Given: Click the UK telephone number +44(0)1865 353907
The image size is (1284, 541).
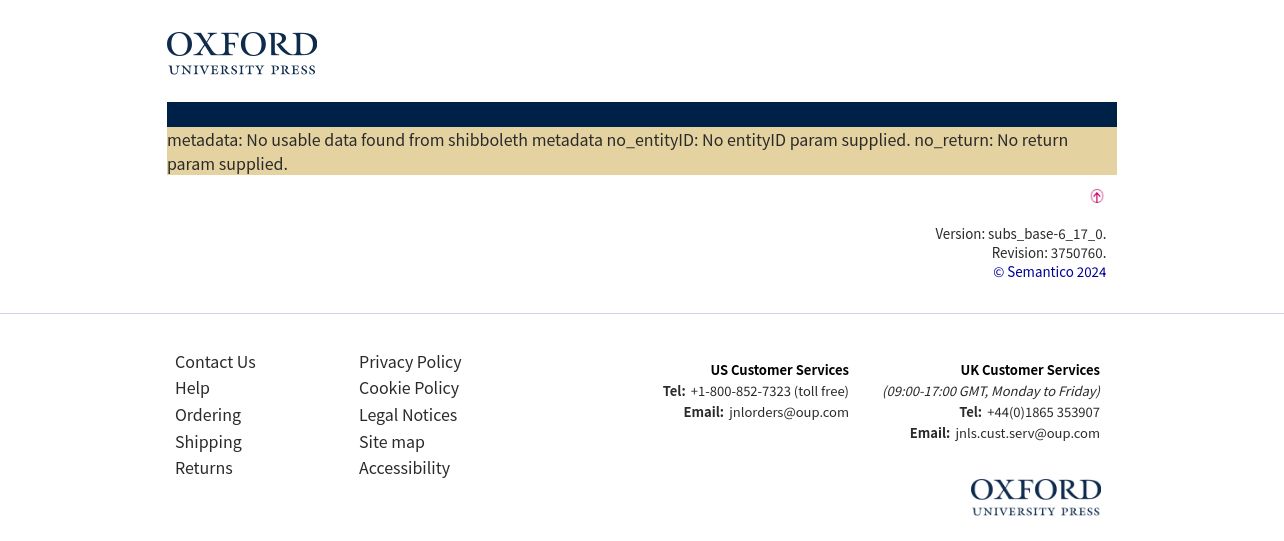Looking at the screenshot, I should pos(1043,412).
